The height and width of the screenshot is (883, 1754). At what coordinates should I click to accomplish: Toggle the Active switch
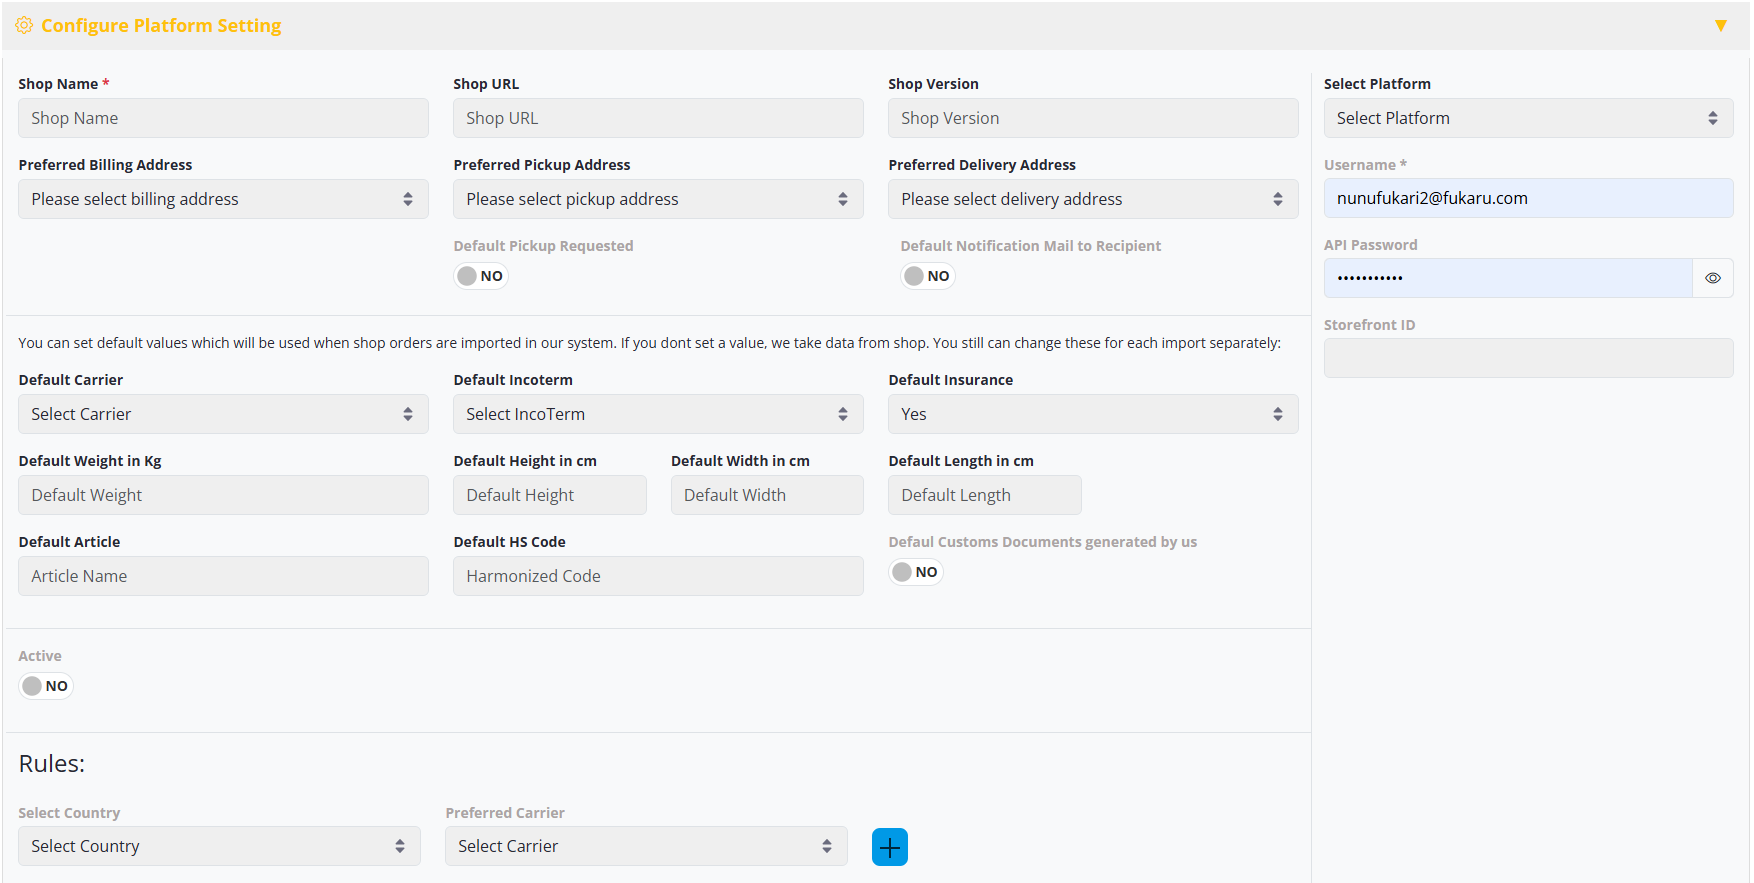[46, 686]
